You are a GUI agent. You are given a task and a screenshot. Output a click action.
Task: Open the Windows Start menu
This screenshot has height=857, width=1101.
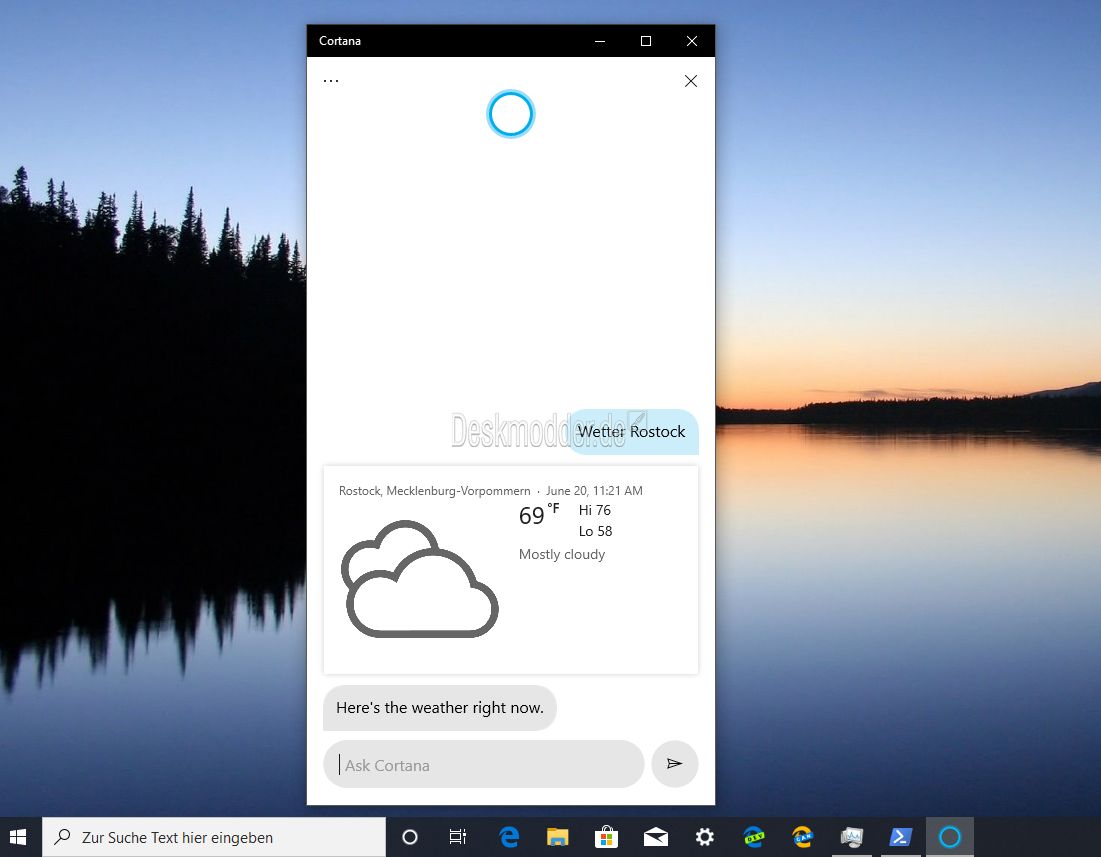(x=18, y=837)
